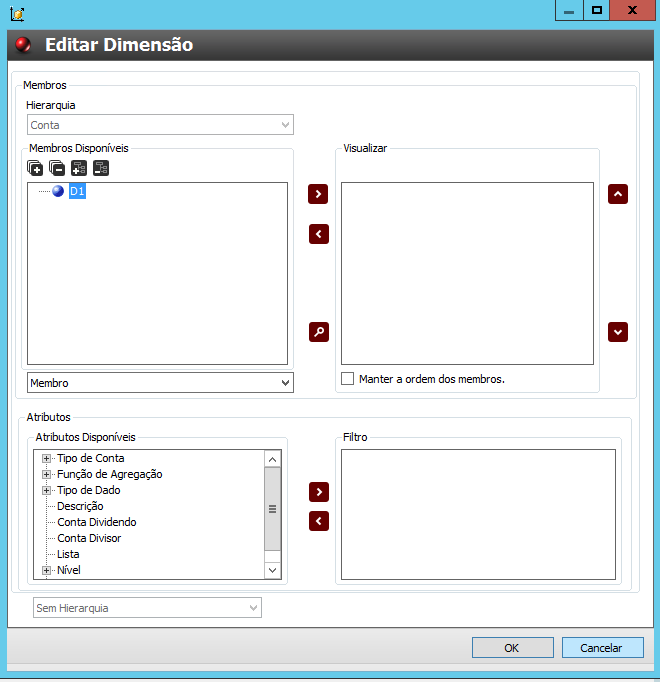Remove the member from the Visualizar list

pos(319,234)
